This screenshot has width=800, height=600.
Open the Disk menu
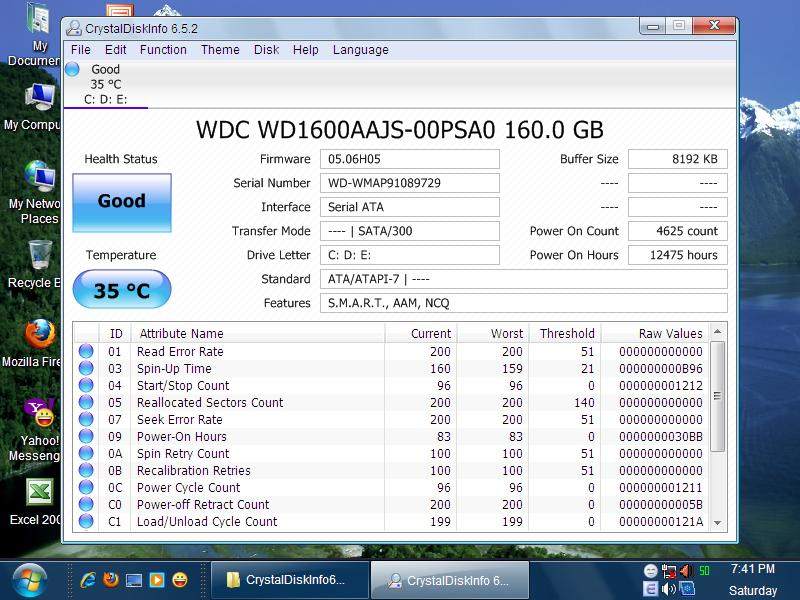coord(266,49)
